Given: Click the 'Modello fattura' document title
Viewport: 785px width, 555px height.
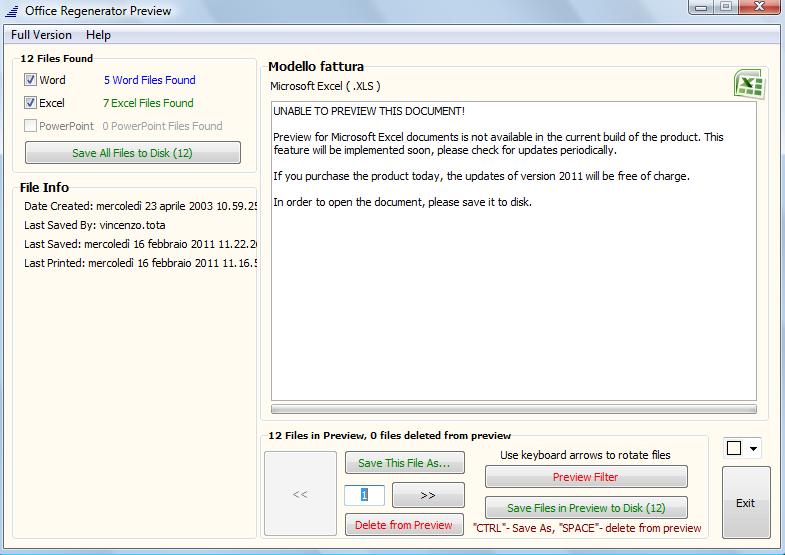Looking at the screenshot, I should click(316, 67).
